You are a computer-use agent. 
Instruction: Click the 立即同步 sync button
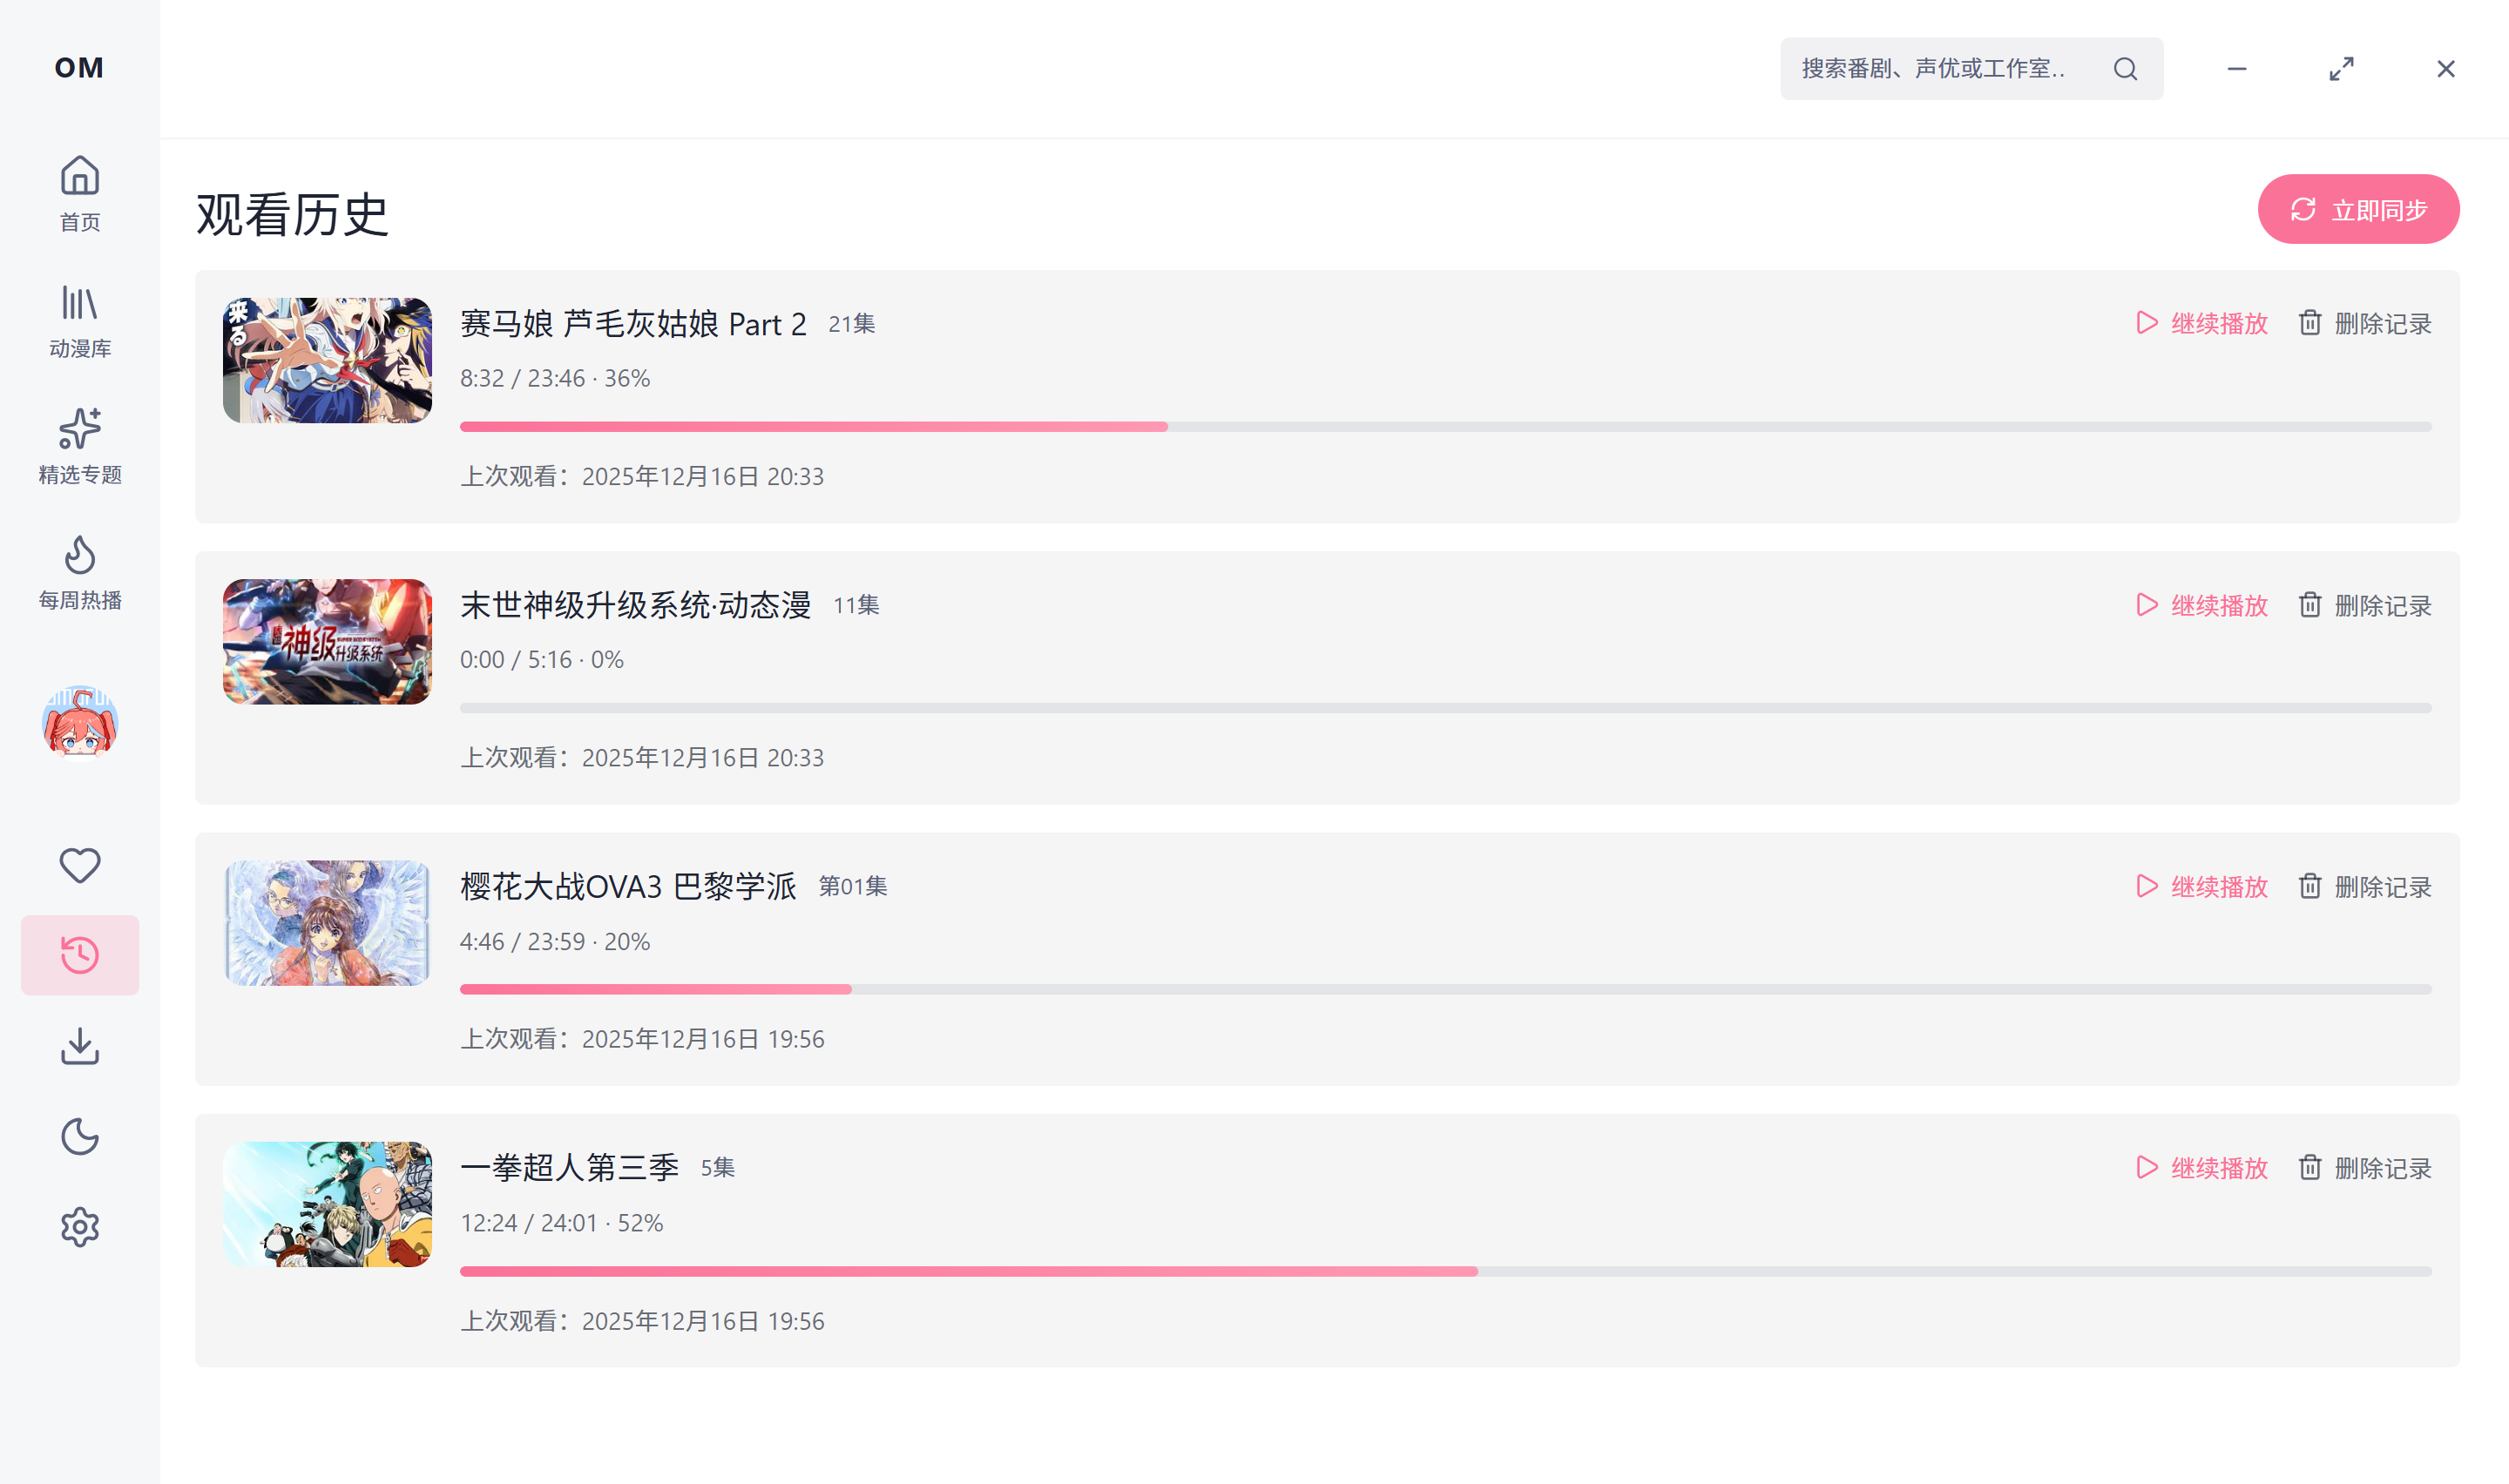(2358, 210)
